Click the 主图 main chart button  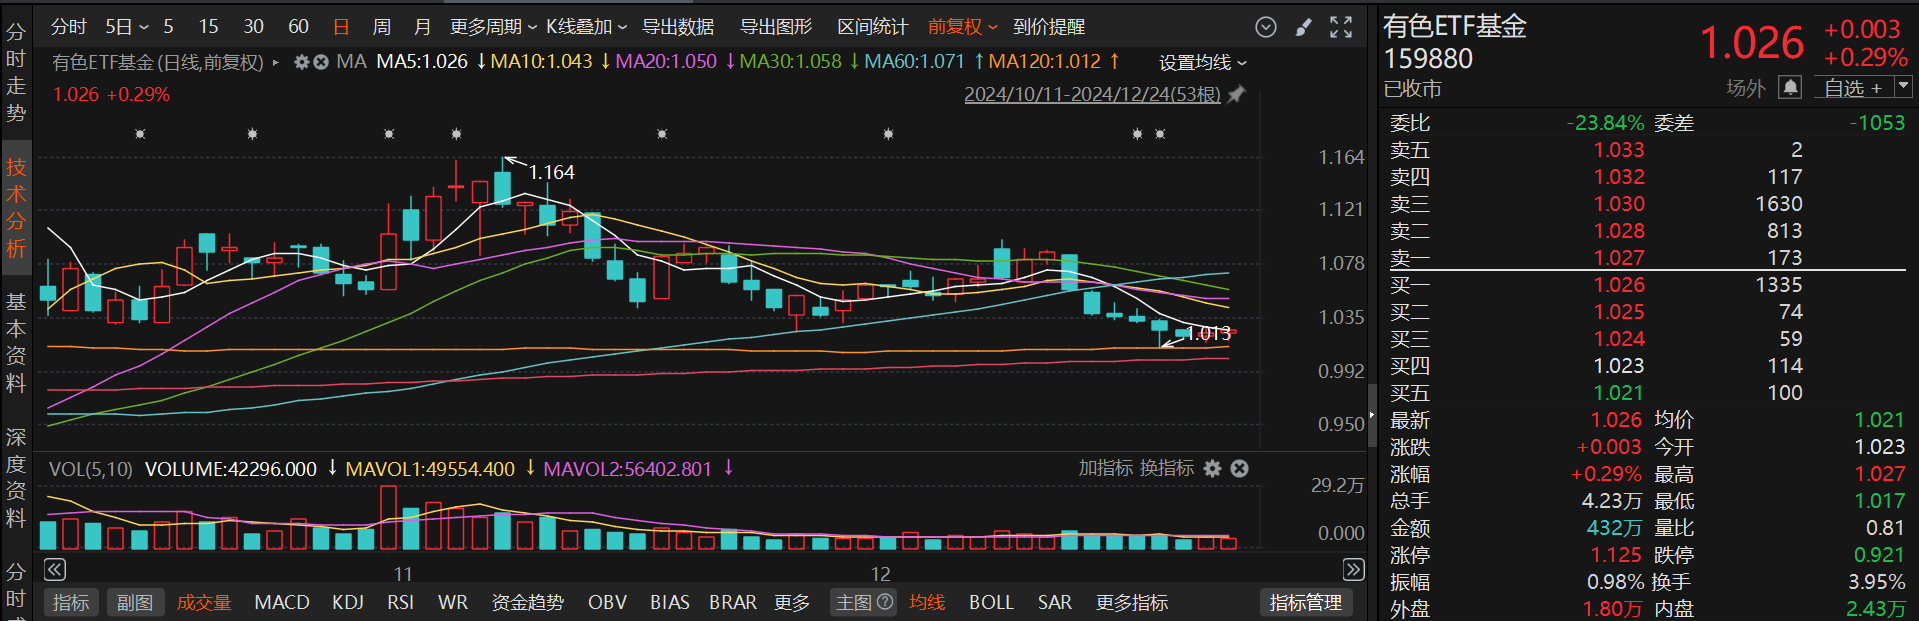tap(854, 602)
